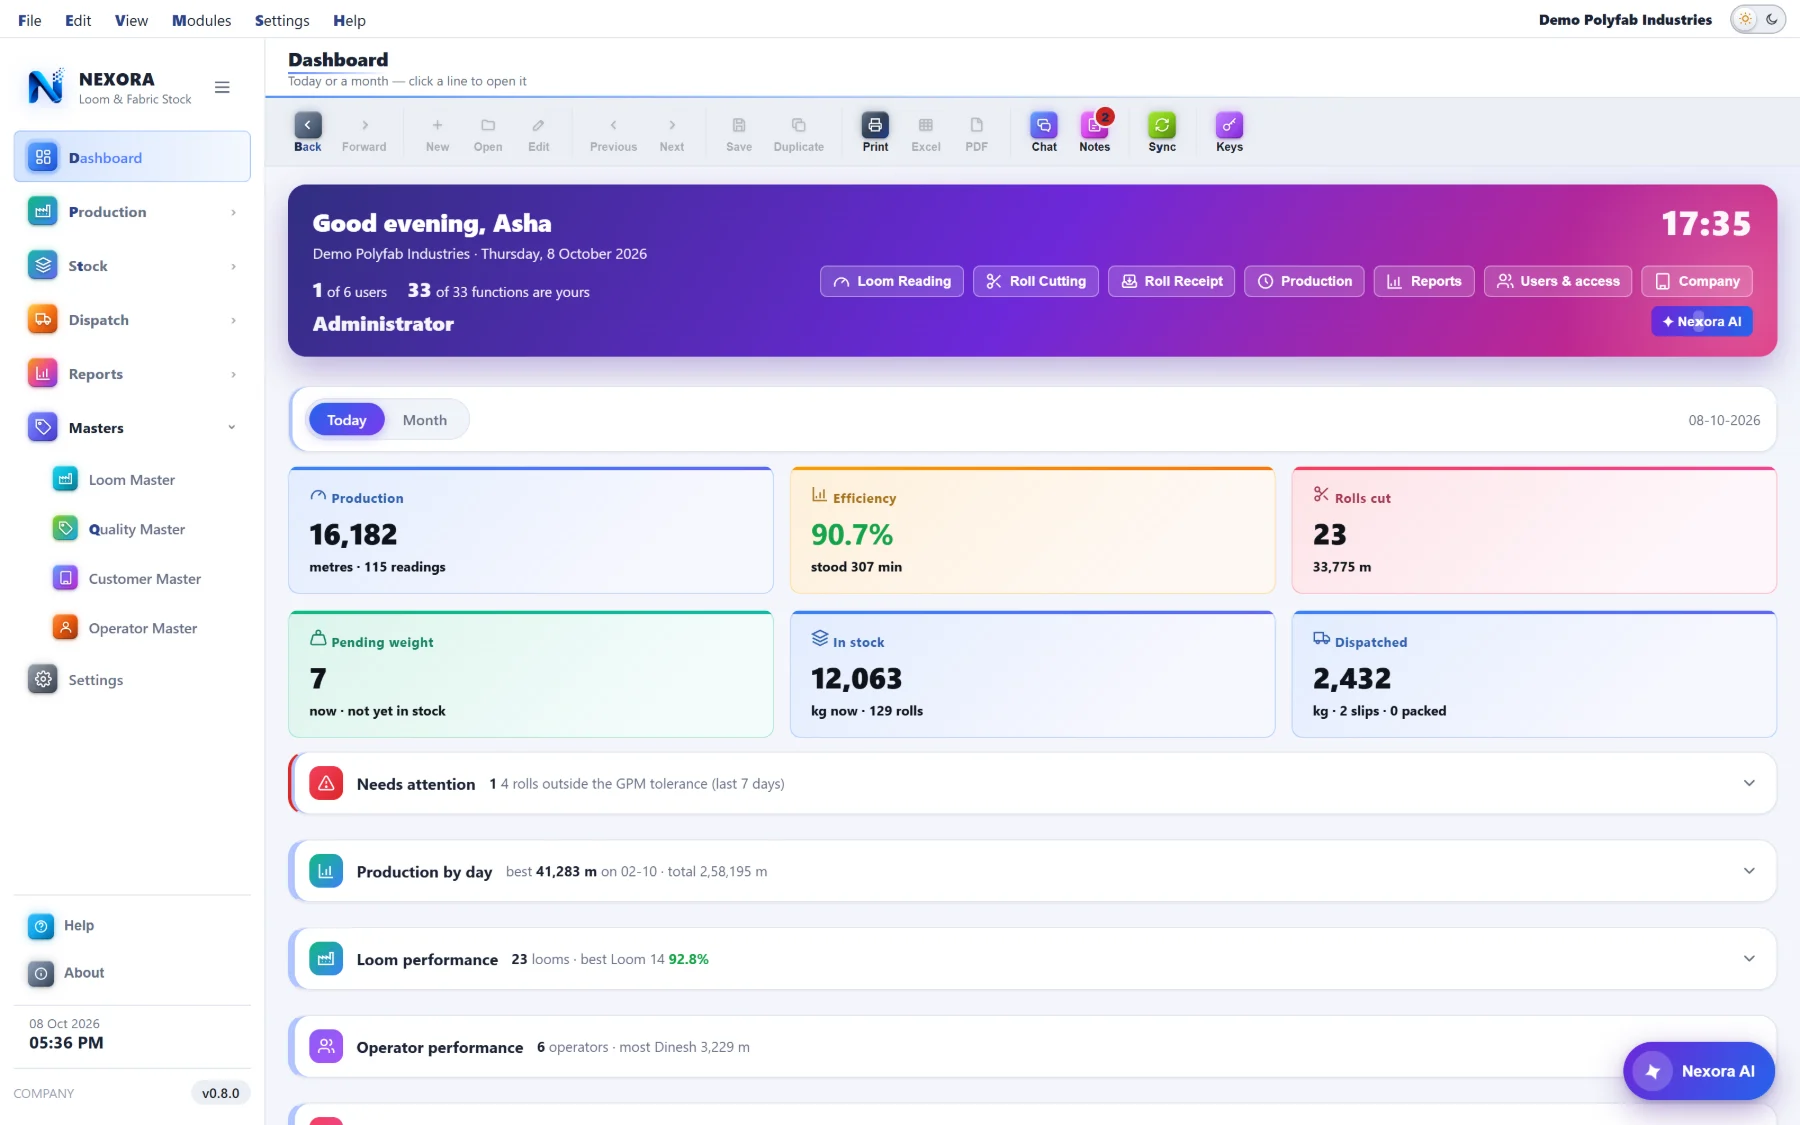The width and height of the screenshot is (1800, 1125).
Task: Export to Excel toolbar icon
Action: pyautogui.click(x=926, y=131)
